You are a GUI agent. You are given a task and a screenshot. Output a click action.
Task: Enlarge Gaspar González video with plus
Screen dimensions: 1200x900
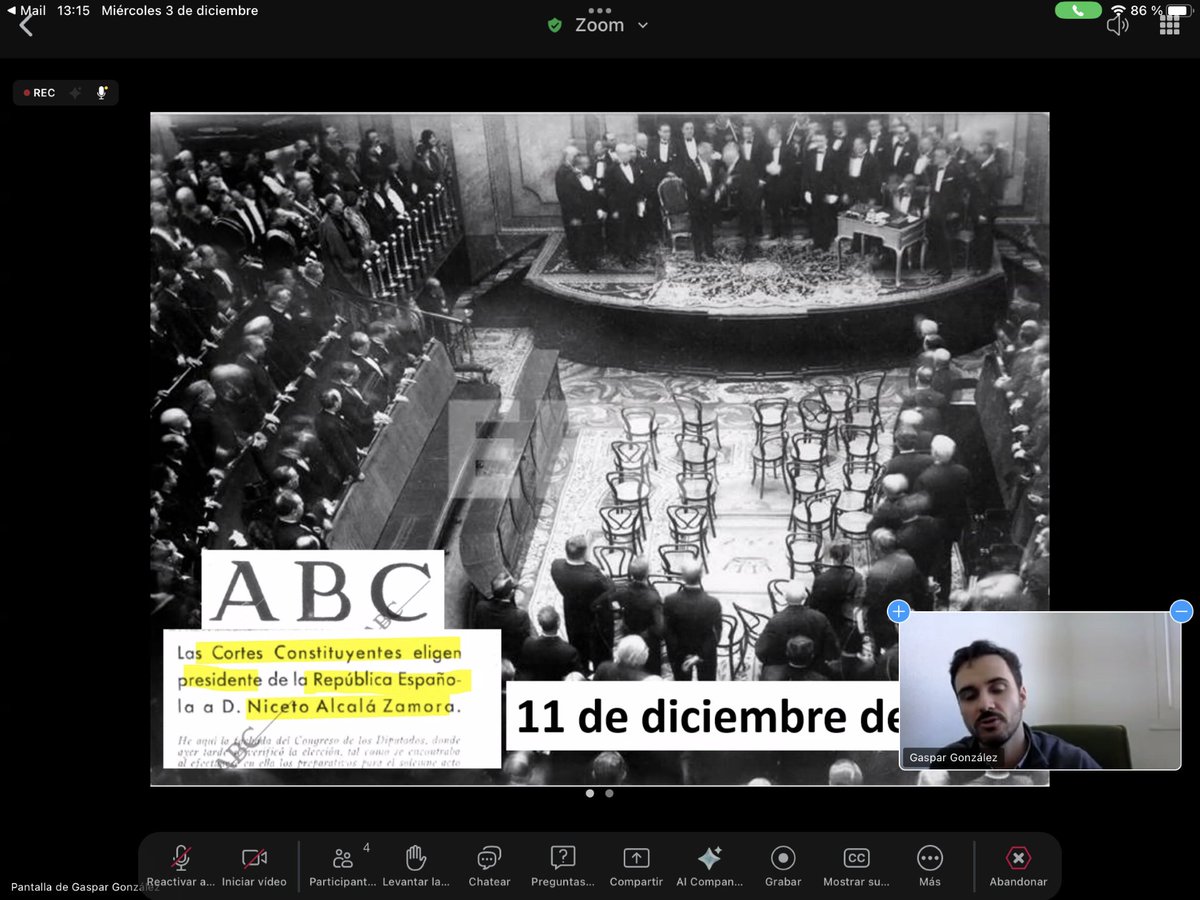(899, 611)
